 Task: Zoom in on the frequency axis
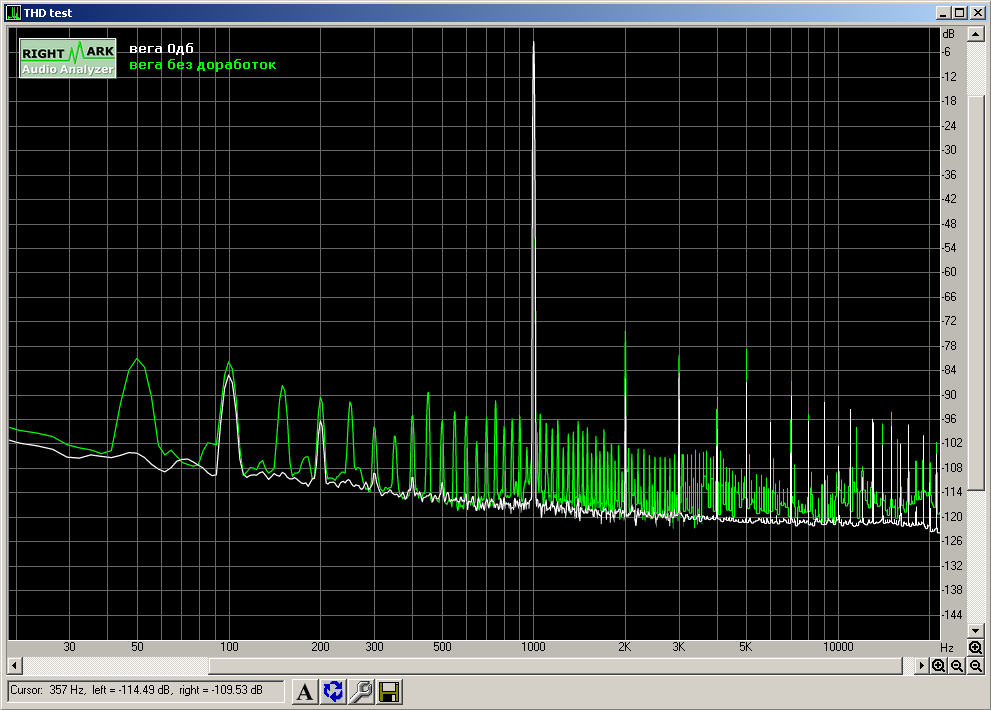[x=939, y=666]
